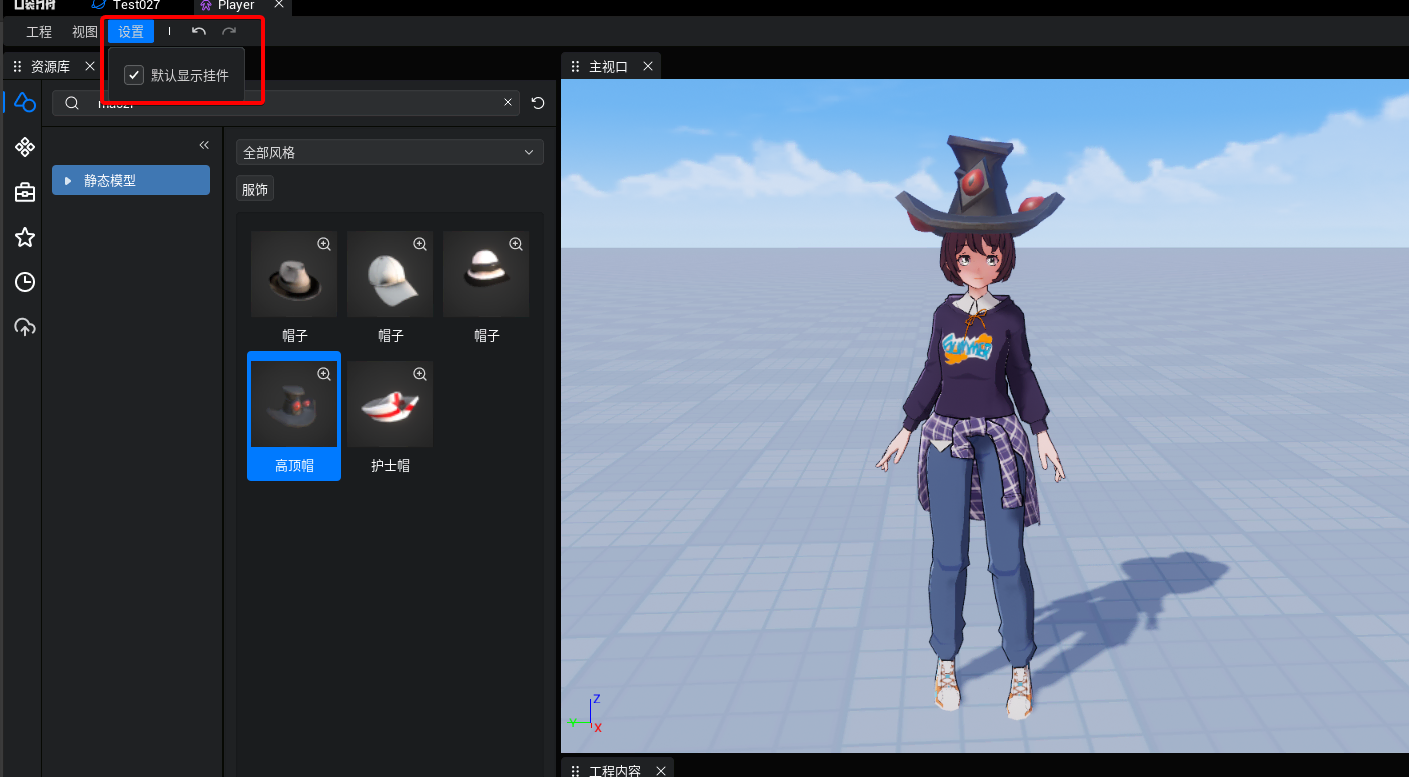Close the Player tab
Screen dimensions: 1409x777
pyautogui.click(x=279, y=5)
